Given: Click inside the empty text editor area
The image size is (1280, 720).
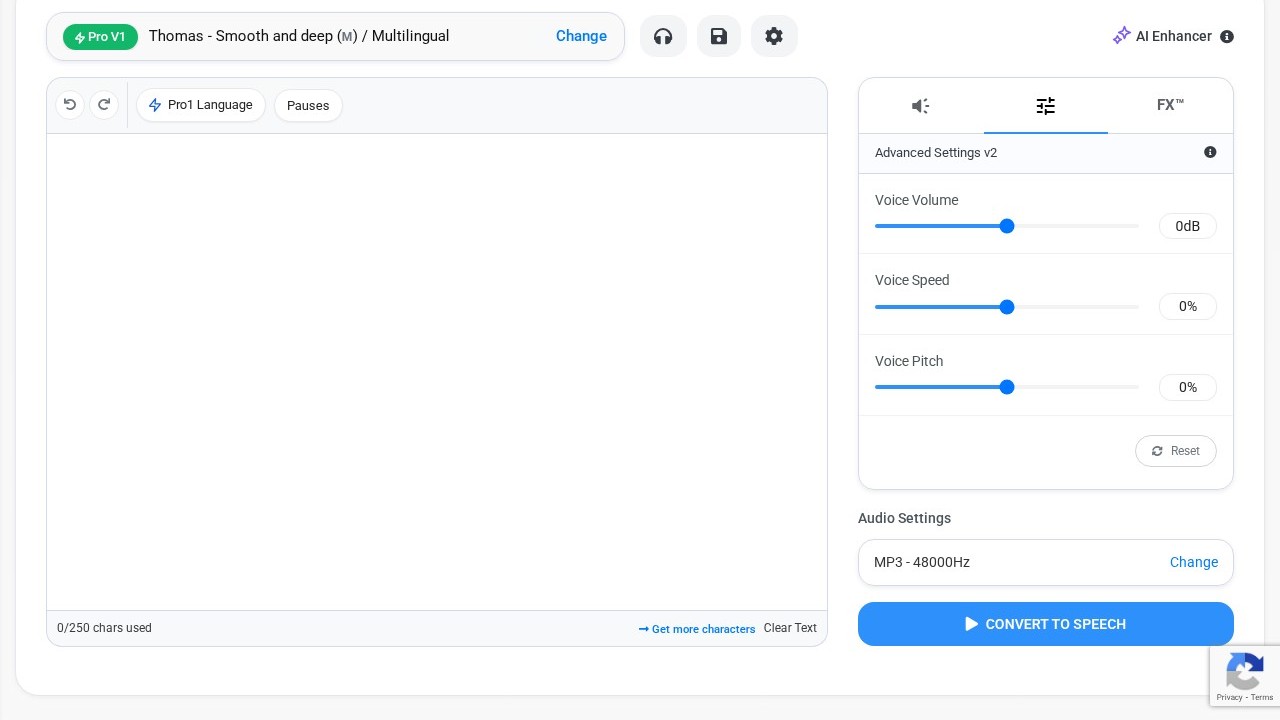Looking at the screenshot, I should pos(437,370).
